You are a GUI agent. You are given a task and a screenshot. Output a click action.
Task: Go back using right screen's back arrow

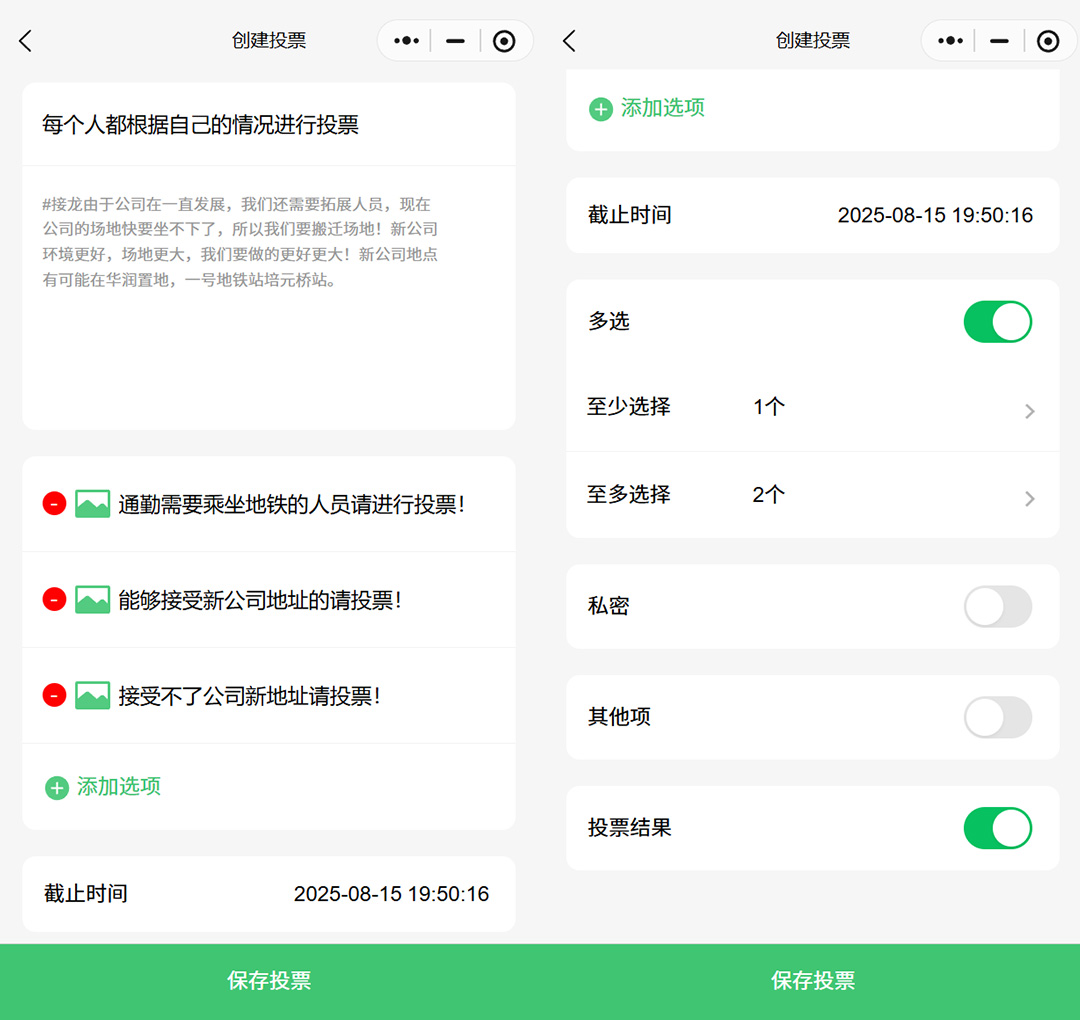click(569, 41)
